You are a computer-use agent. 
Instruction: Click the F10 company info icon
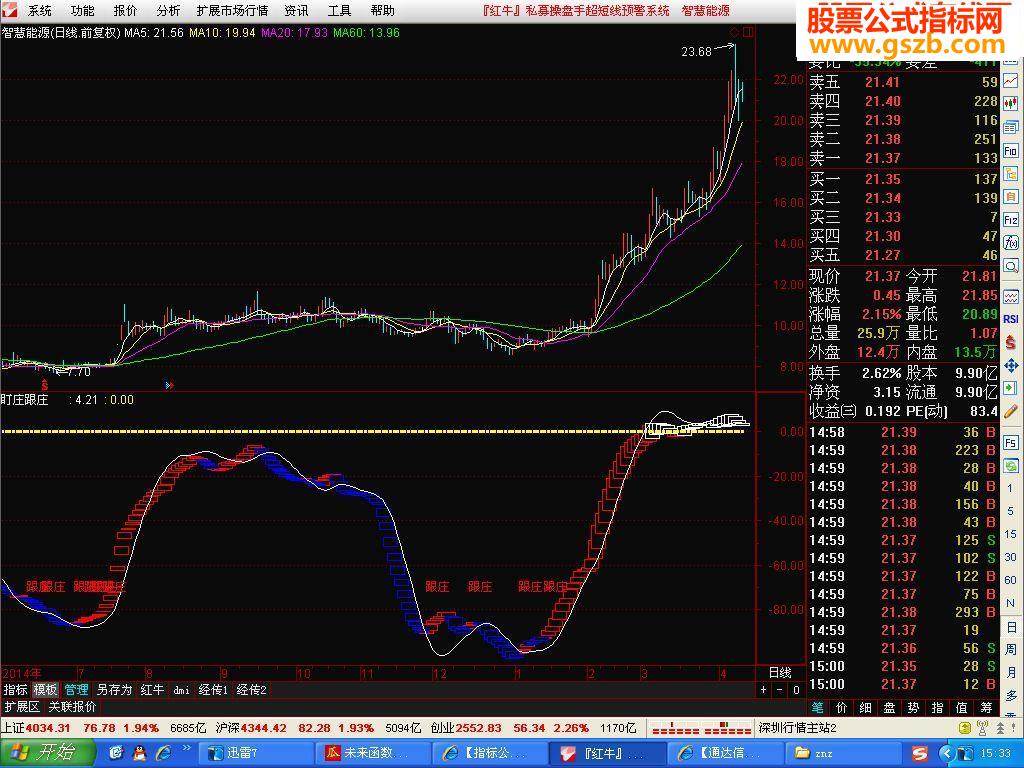click(x=1010, y=151)
